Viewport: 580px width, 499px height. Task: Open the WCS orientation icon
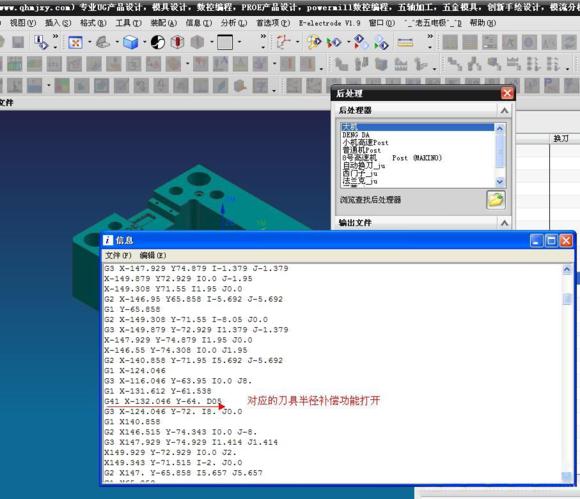283,42
